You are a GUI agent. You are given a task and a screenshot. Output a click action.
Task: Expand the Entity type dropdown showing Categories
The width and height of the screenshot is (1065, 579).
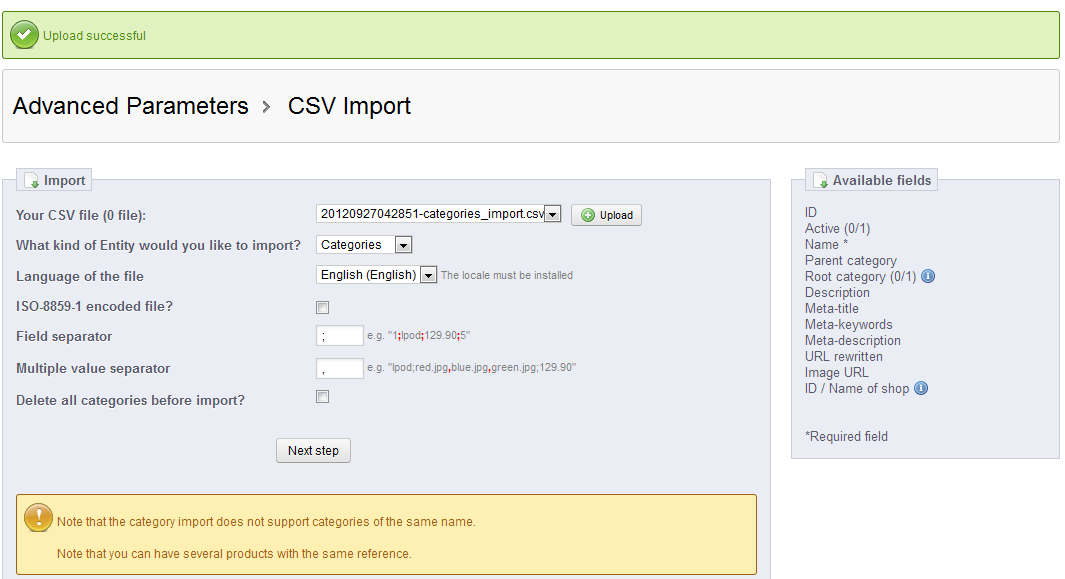pos(403,245)
